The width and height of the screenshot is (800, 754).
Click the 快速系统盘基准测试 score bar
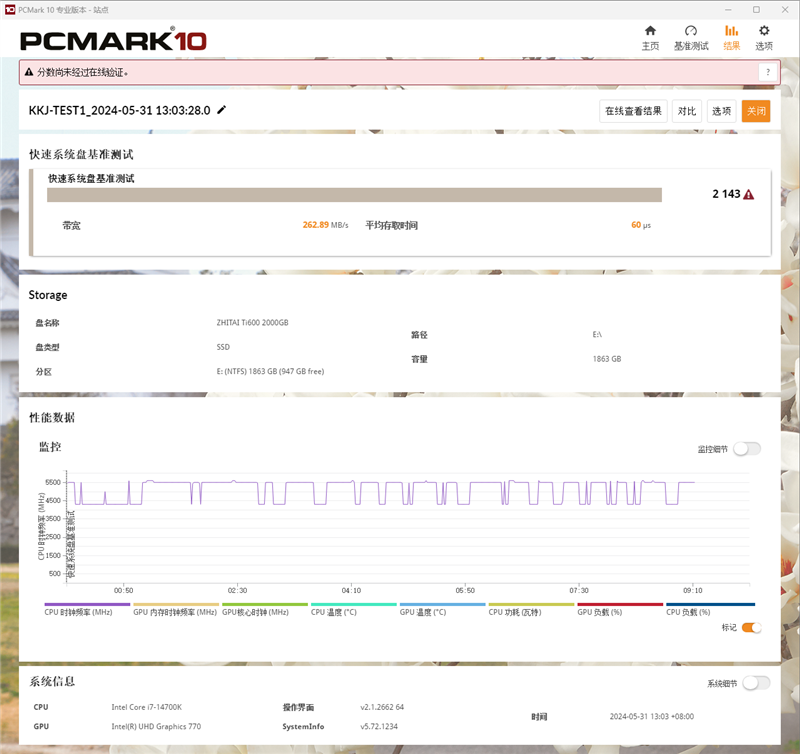tap(354, 195)
